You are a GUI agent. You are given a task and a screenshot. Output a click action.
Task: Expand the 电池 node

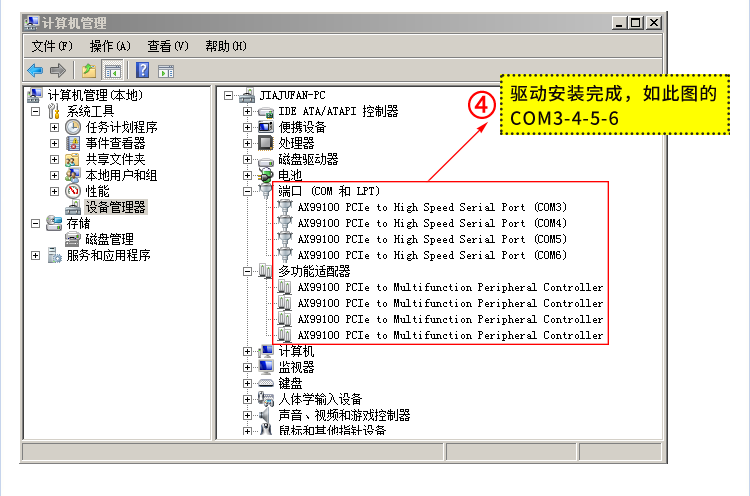point(247,176)
